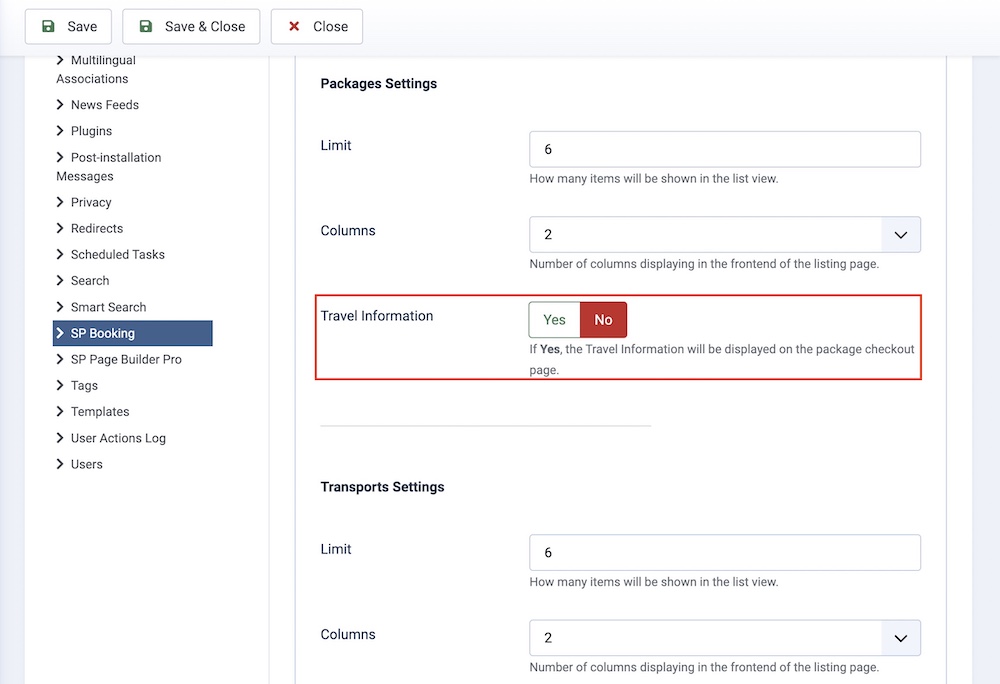
Task: Click the chevron beside Smart Search
Action: pos(61,307)
